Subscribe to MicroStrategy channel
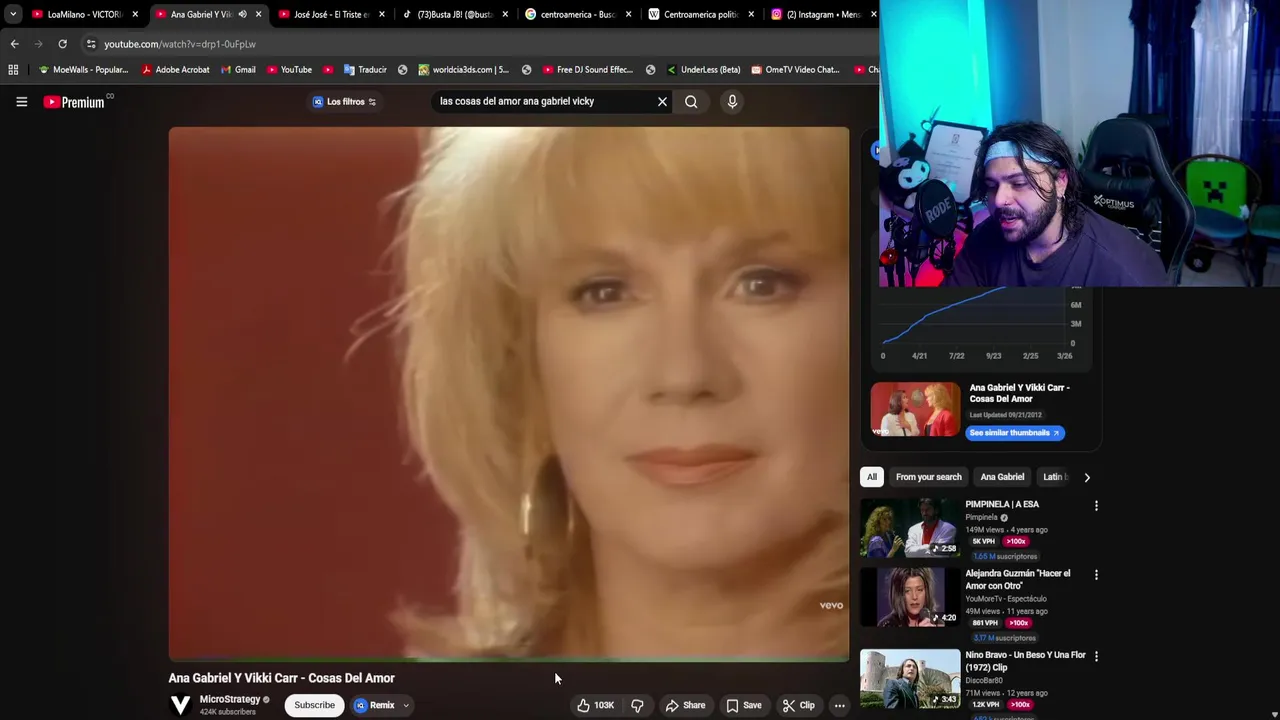This screenshot has width=1280, height=720. click(314, 705)
